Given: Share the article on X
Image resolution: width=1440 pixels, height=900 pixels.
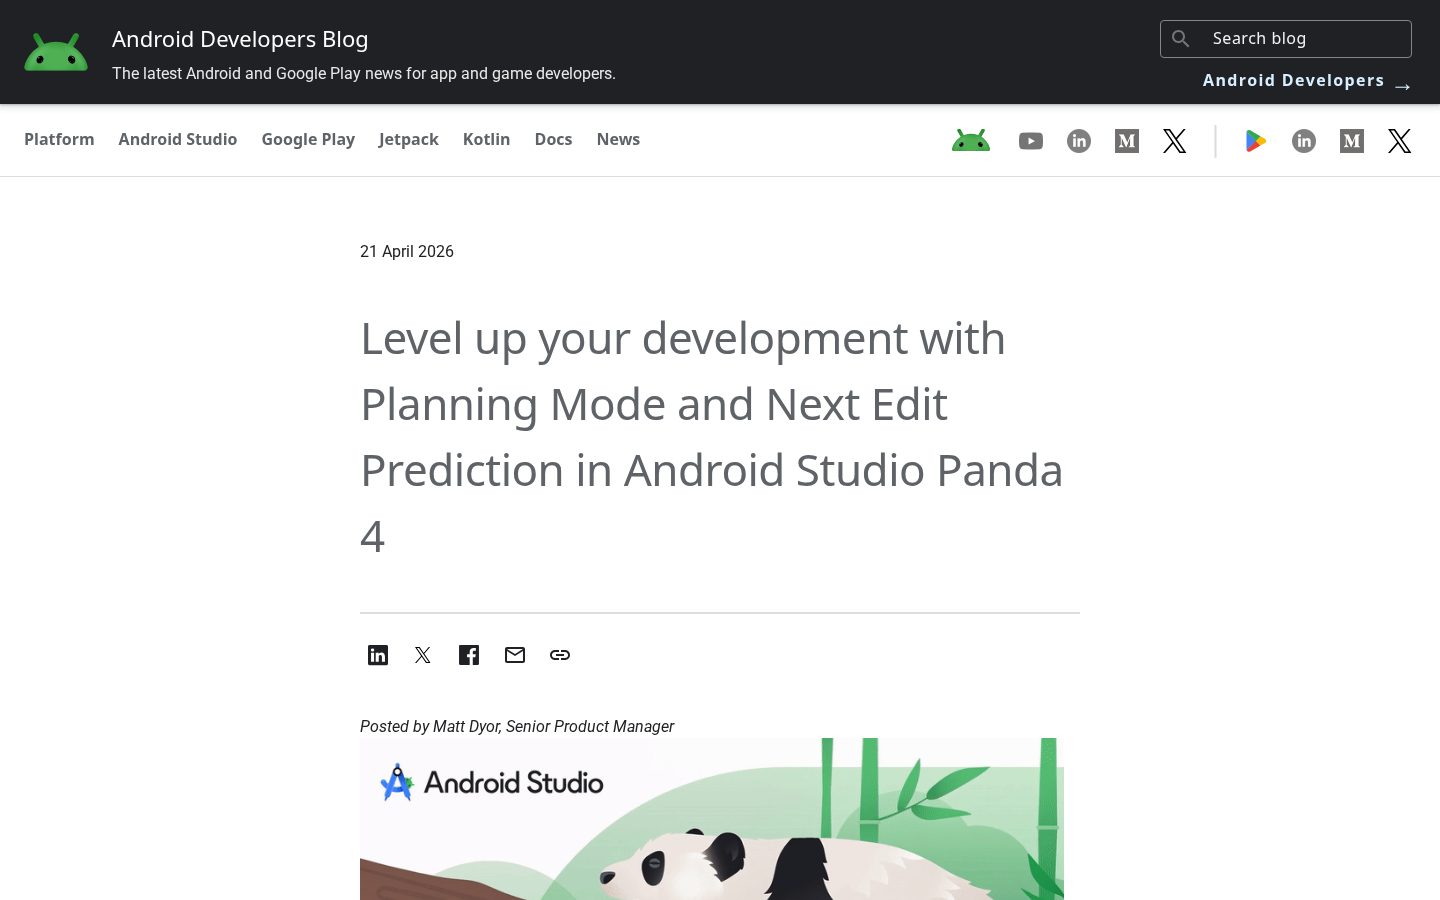Looking at the screenshot, I should (x=423, y=655).
